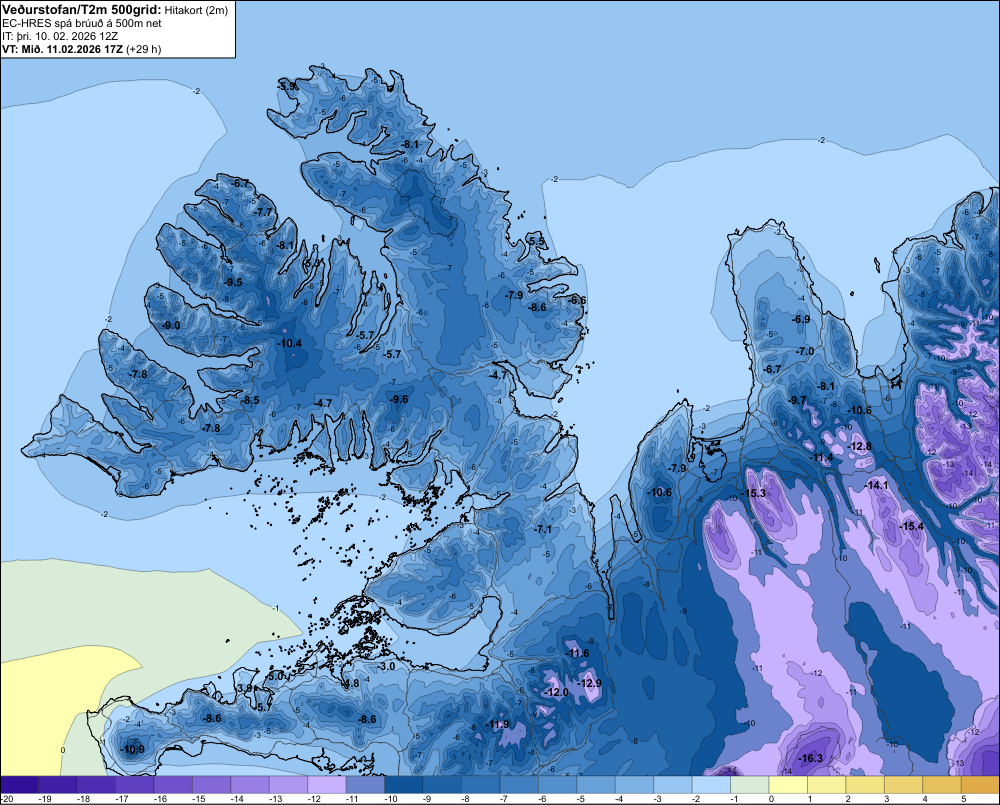
Task: Click the 'VT: Mið. 11.02.2026 17Z' valid time
Action: click(x=62, y=50)
